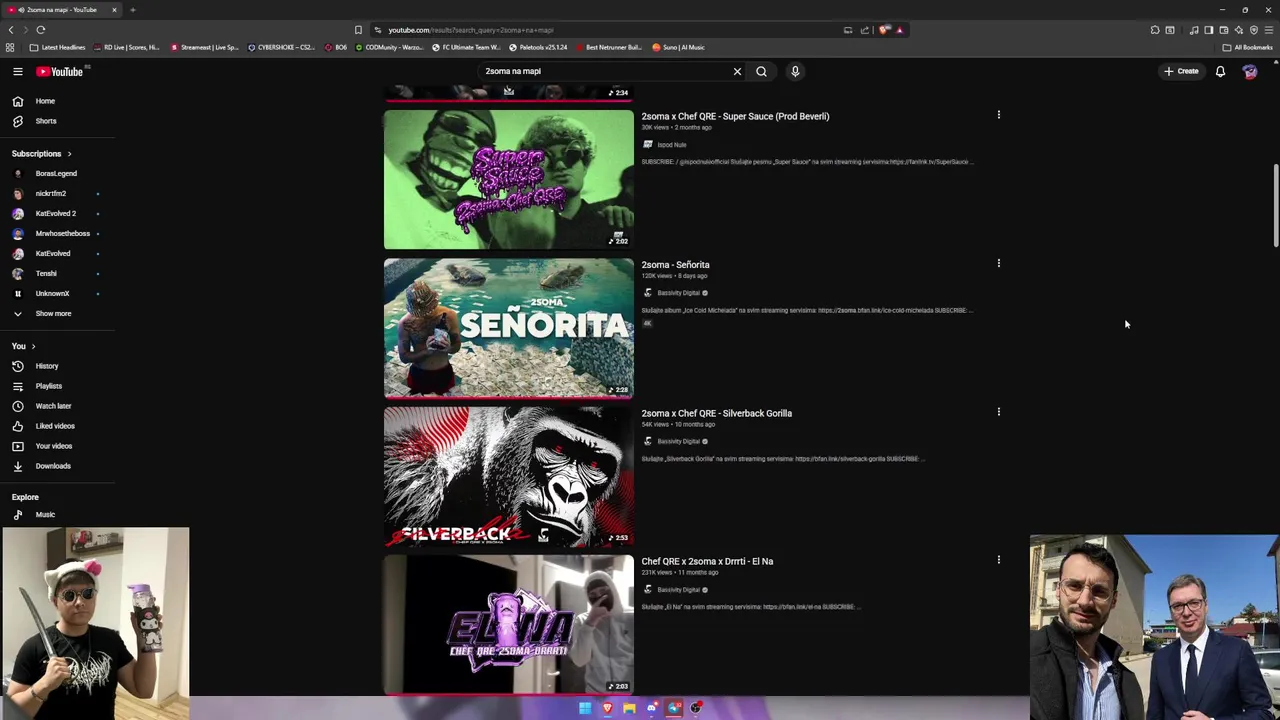Expand the You section header

click(24, 346)
